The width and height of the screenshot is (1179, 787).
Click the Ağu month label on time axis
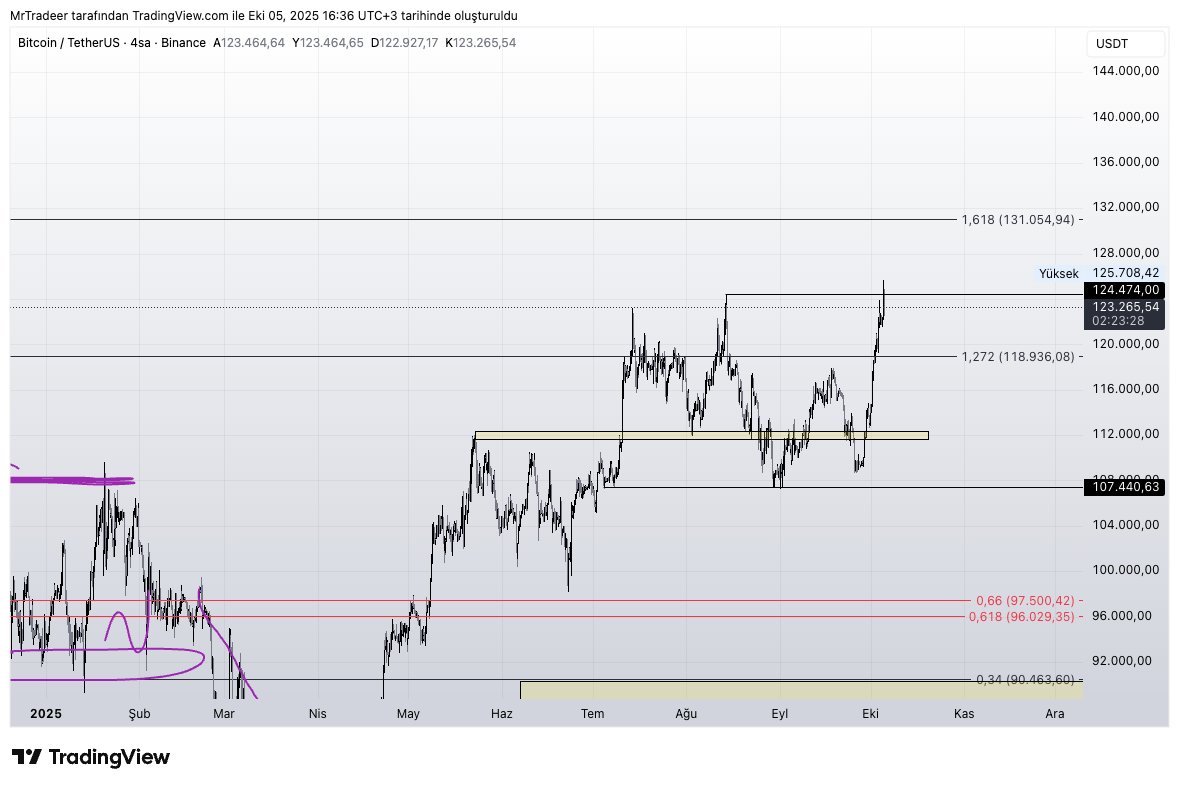[x=686, y=713]
